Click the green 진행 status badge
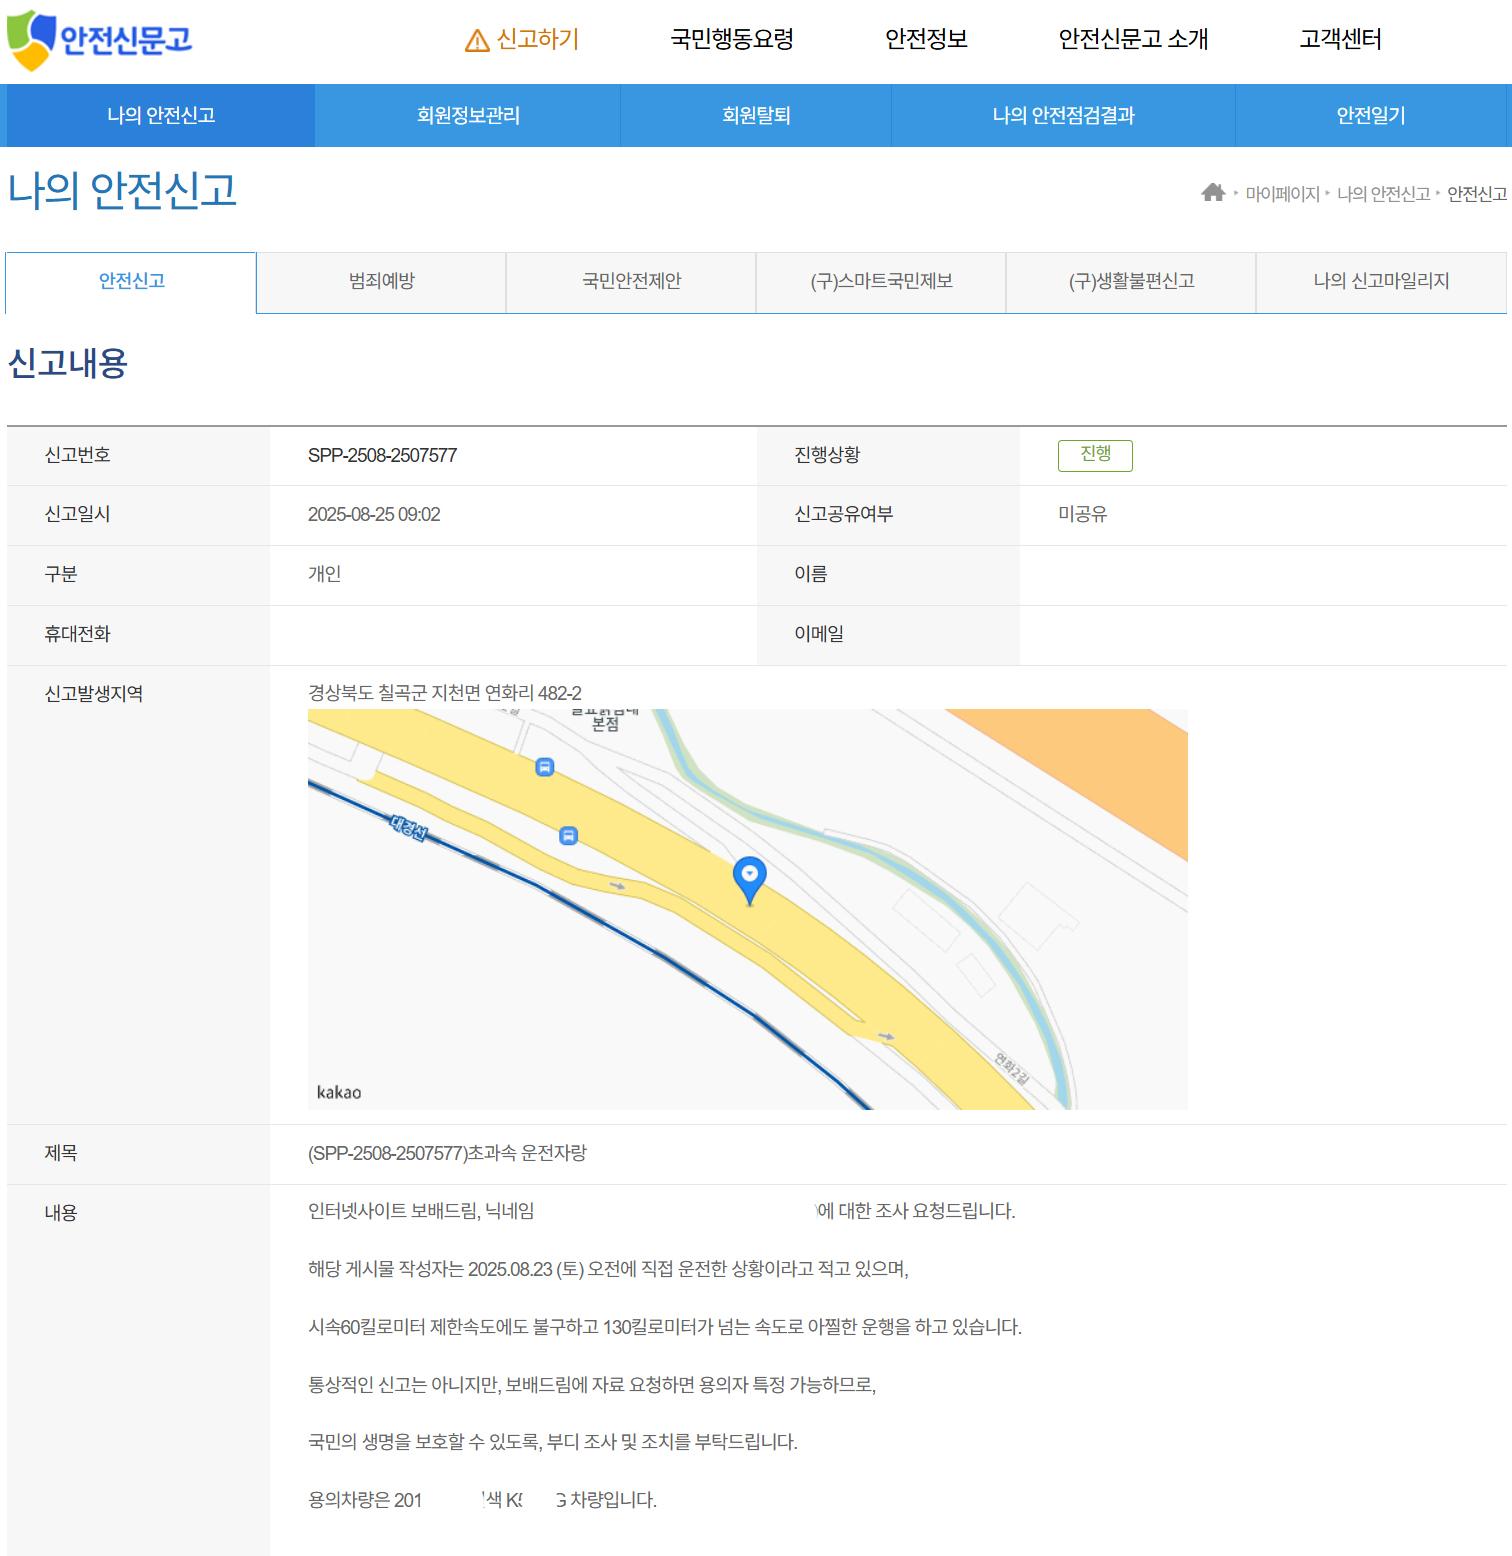Image resolution: width=1512 pixels, height=1556 pixels. click(x=1095, y=455)
